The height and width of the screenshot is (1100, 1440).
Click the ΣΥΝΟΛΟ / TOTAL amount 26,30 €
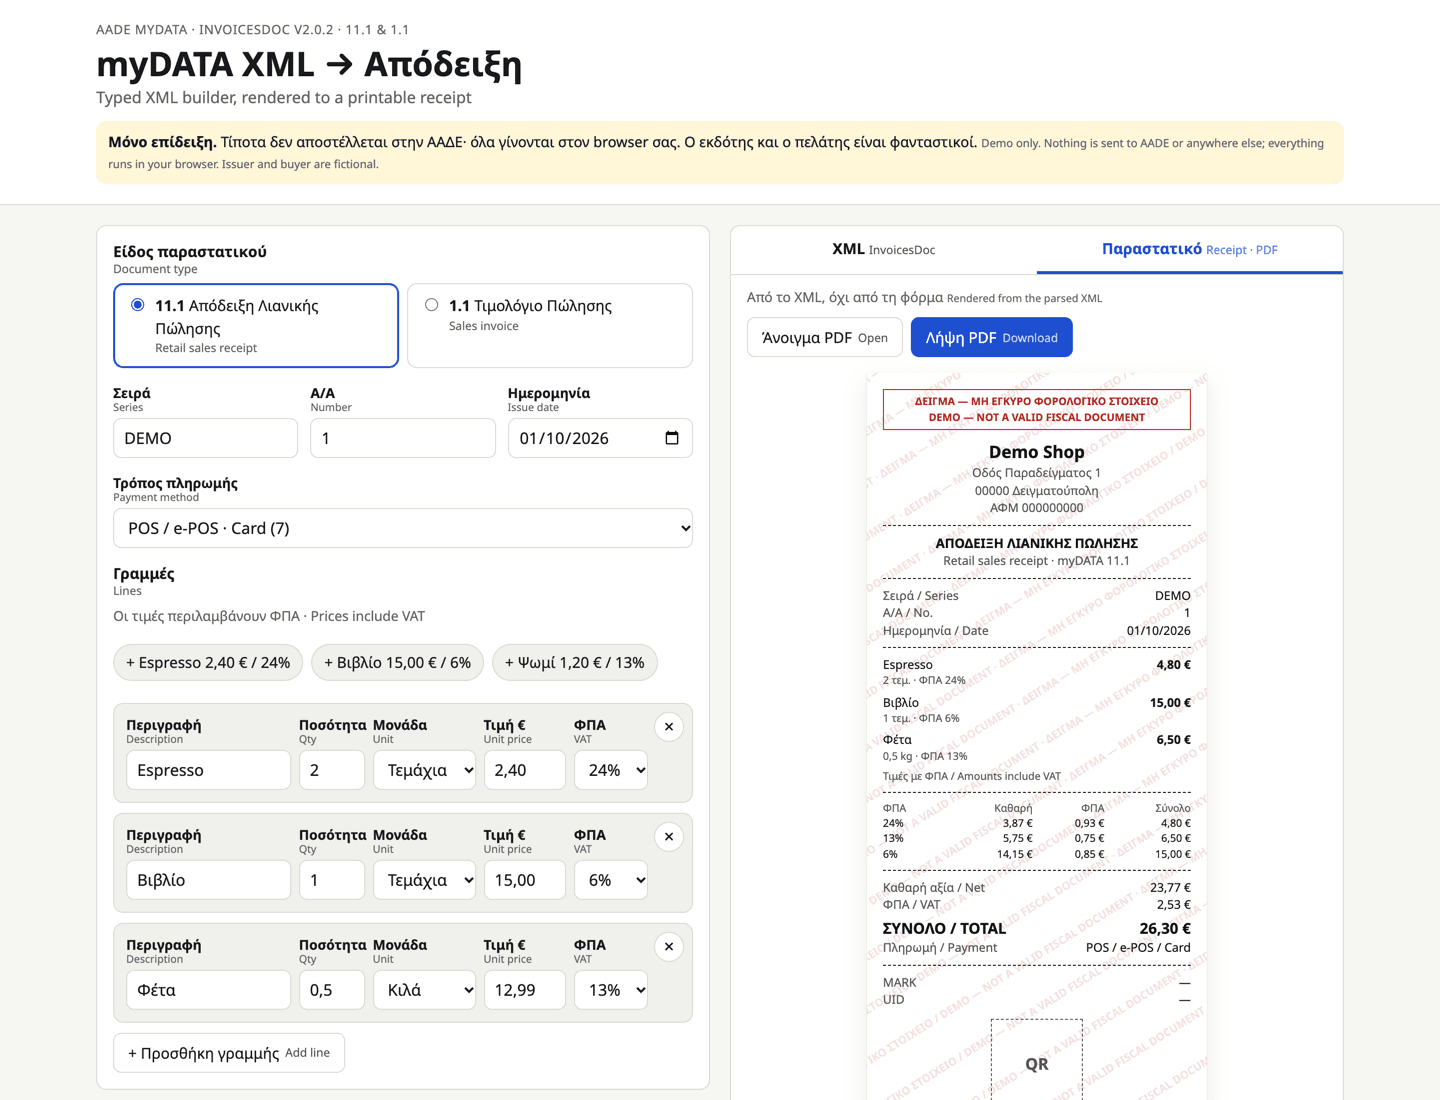(1165, 928)
